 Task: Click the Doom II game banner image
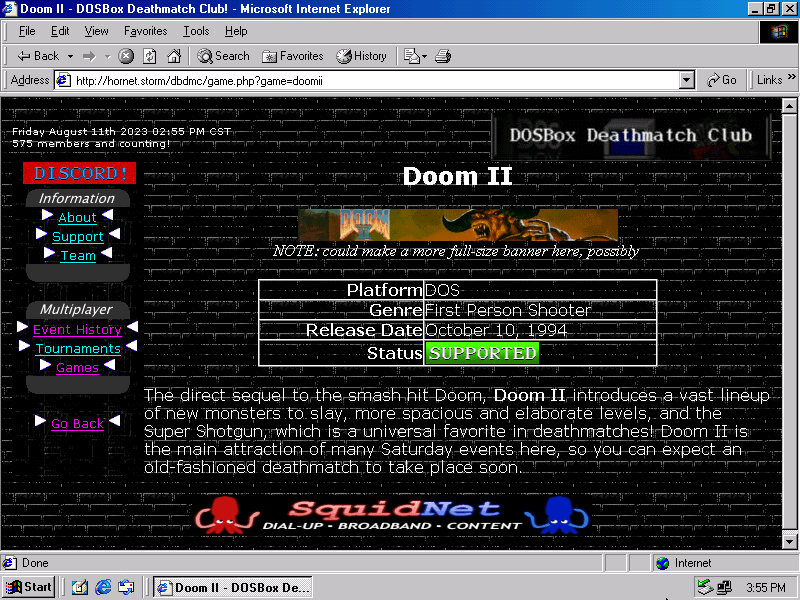click(458, 224)
